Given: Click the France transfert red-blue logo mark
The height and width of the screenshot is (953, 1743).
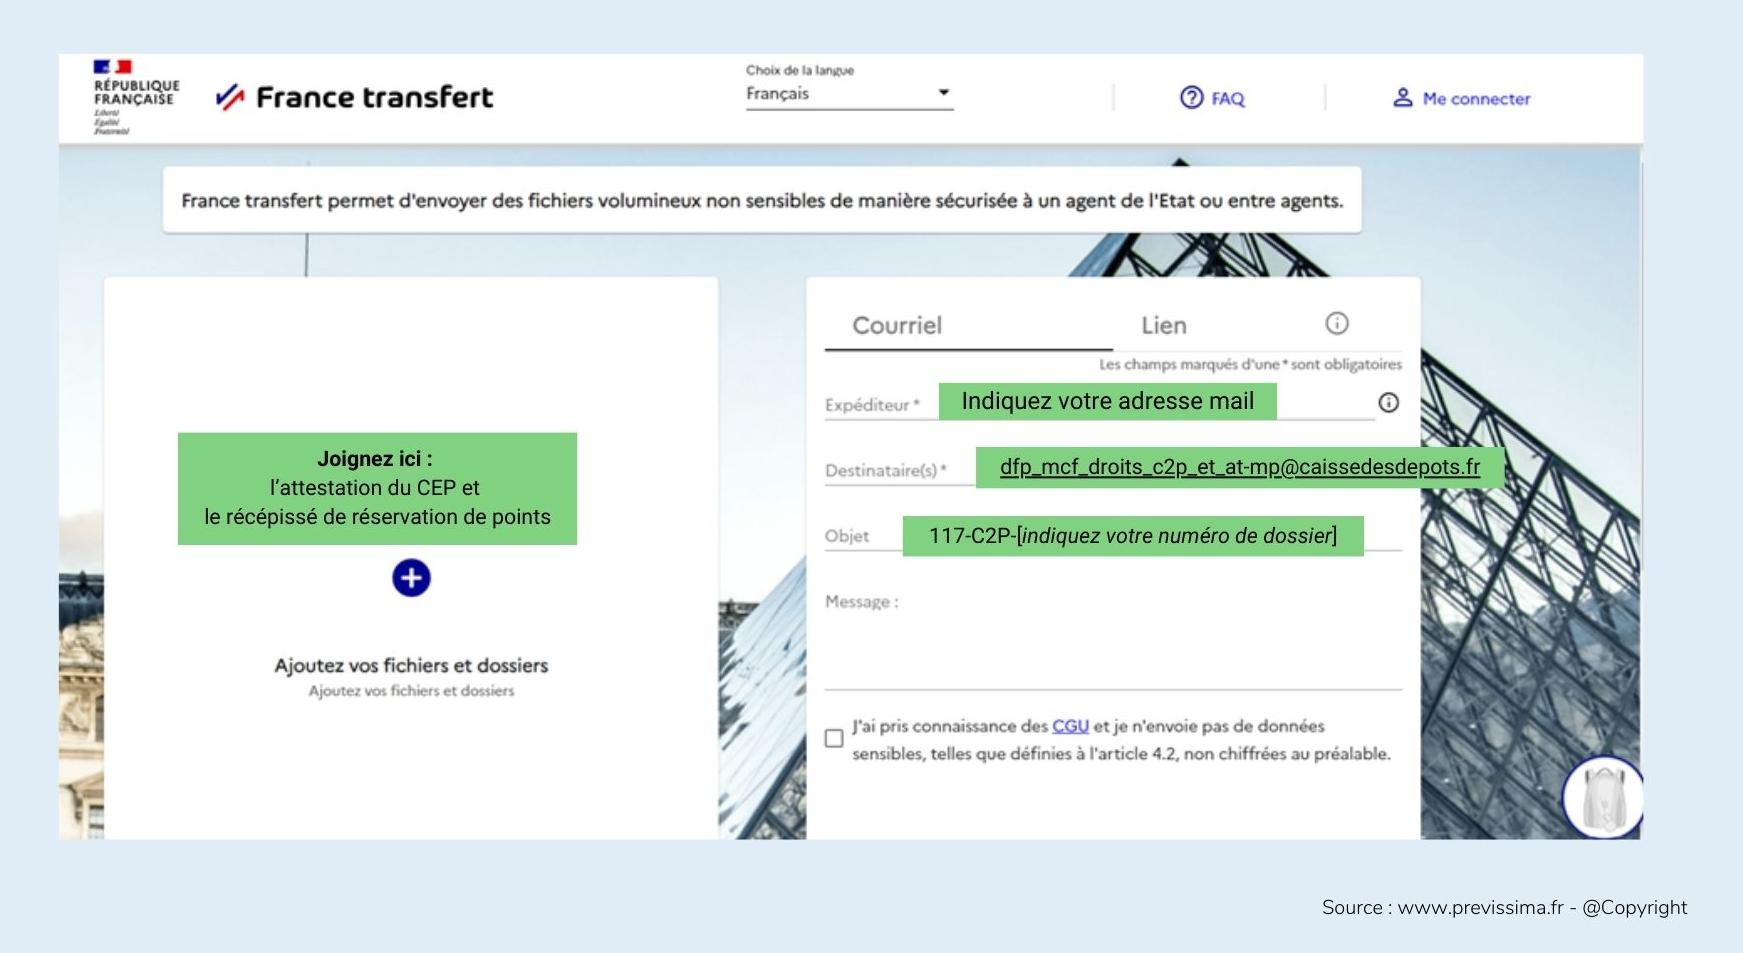Looking at the screenshot, I should pyautogui.click(x=230, y=97).
